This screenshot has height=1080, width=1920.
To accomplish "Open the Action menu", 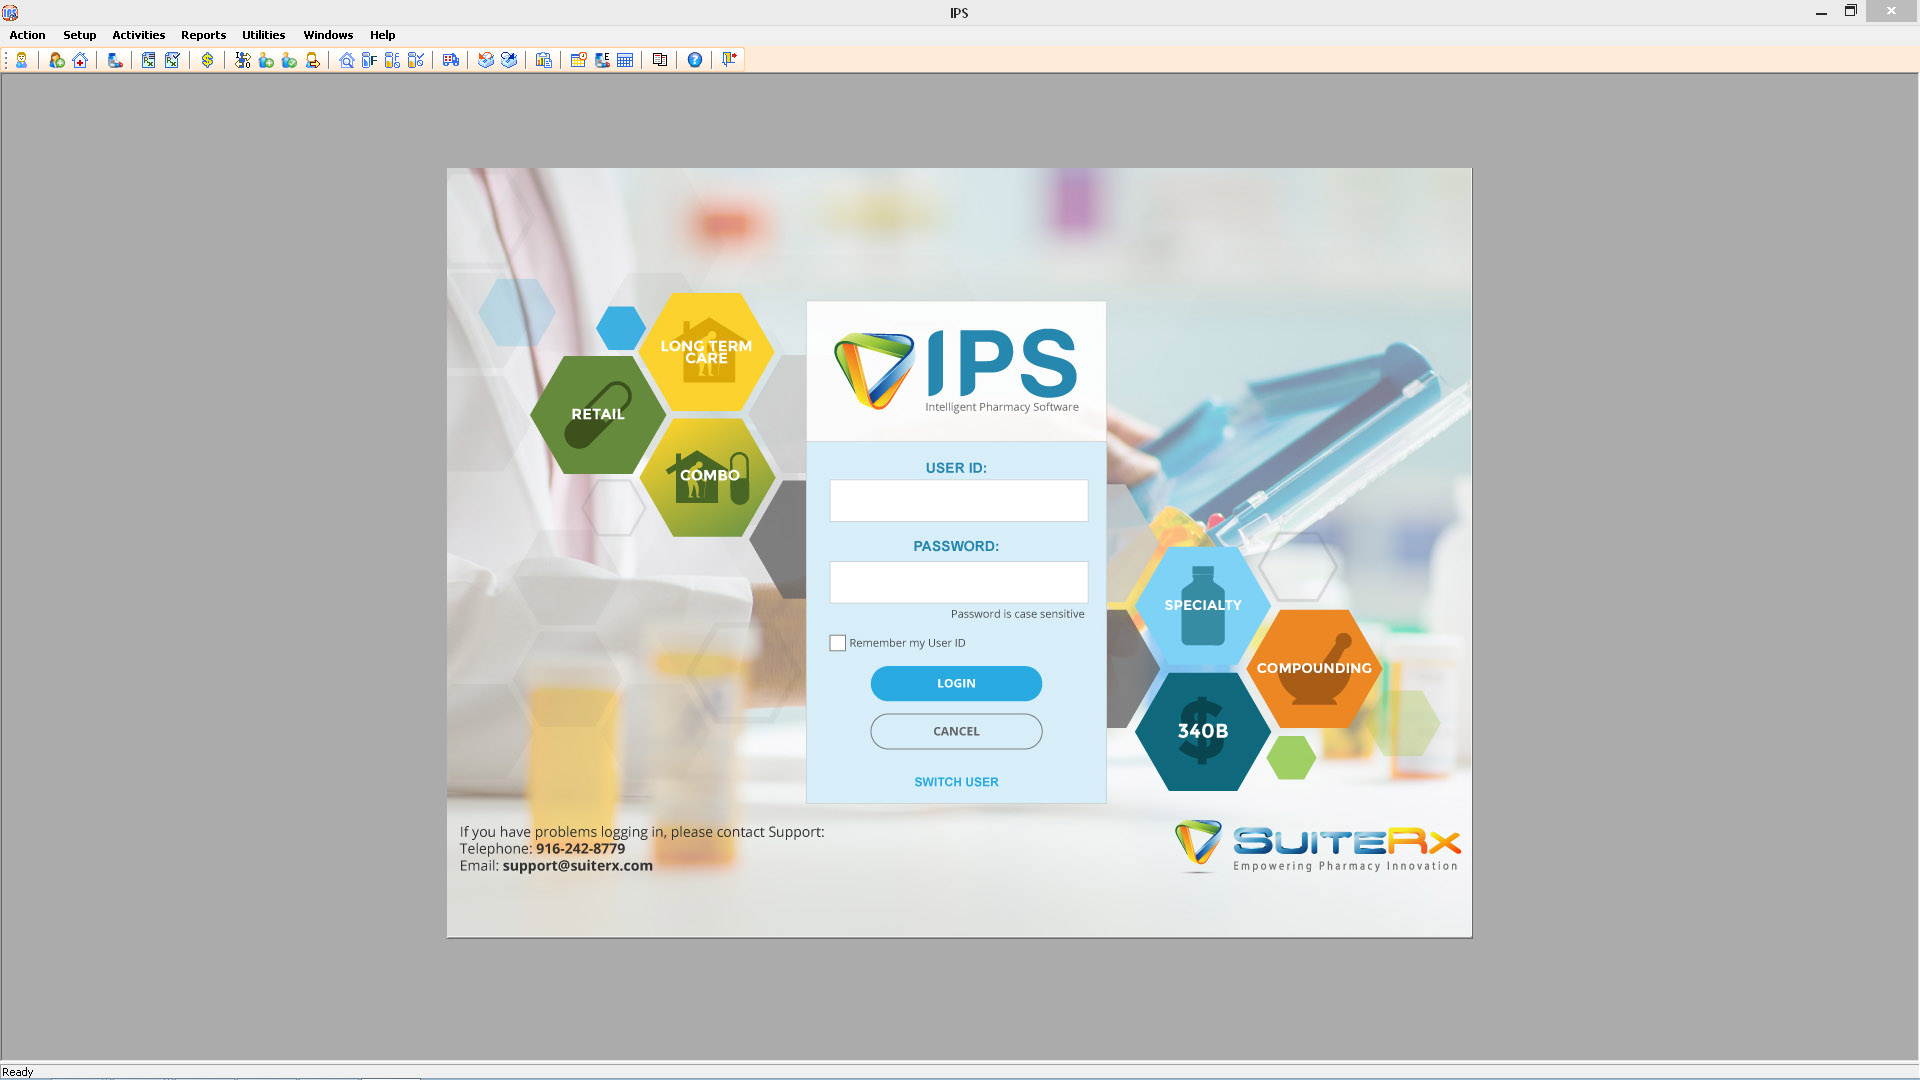I will coord(27,35).
